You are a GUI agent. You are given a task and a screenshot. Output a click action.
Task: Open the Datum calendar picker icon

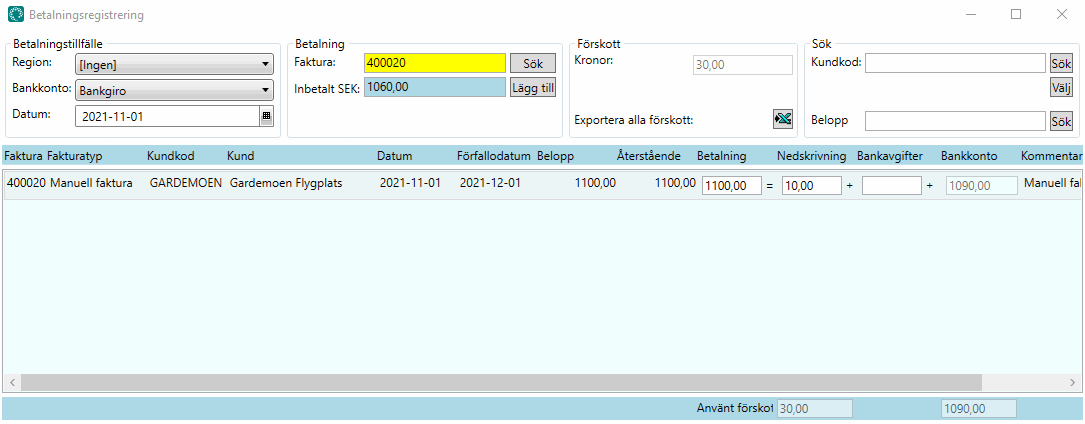click(x=266, y=116)
